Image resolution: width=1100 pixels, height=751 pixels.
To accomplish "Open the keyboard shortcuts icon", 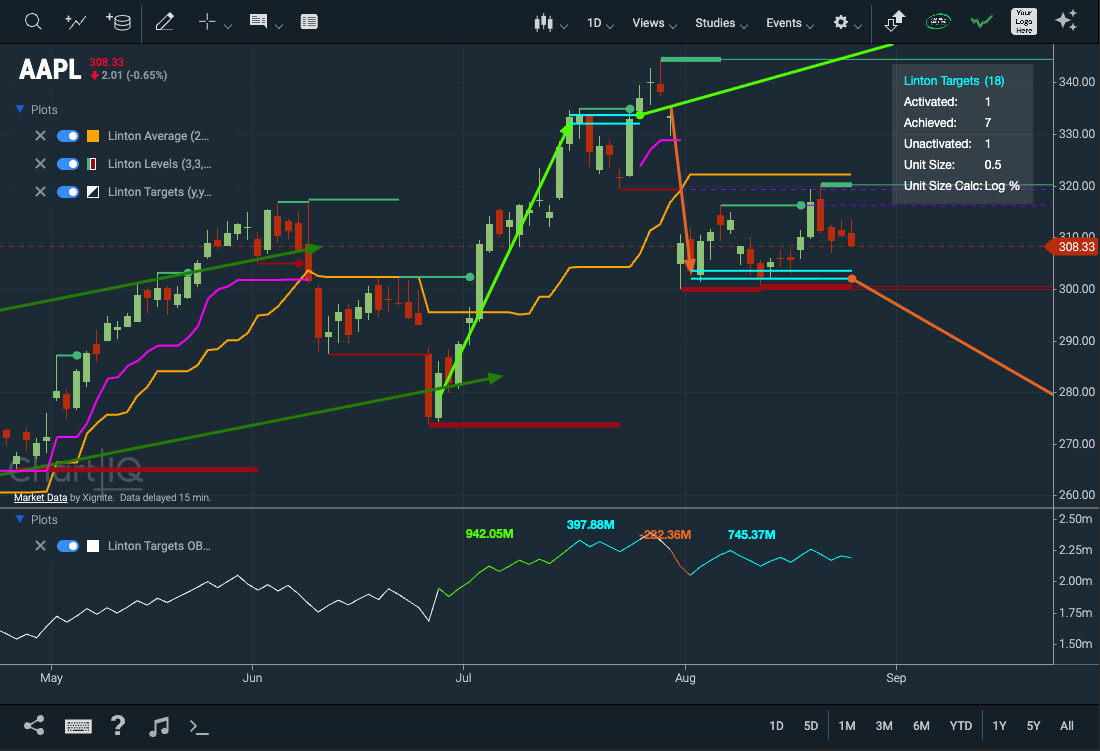I will (78, 726).
